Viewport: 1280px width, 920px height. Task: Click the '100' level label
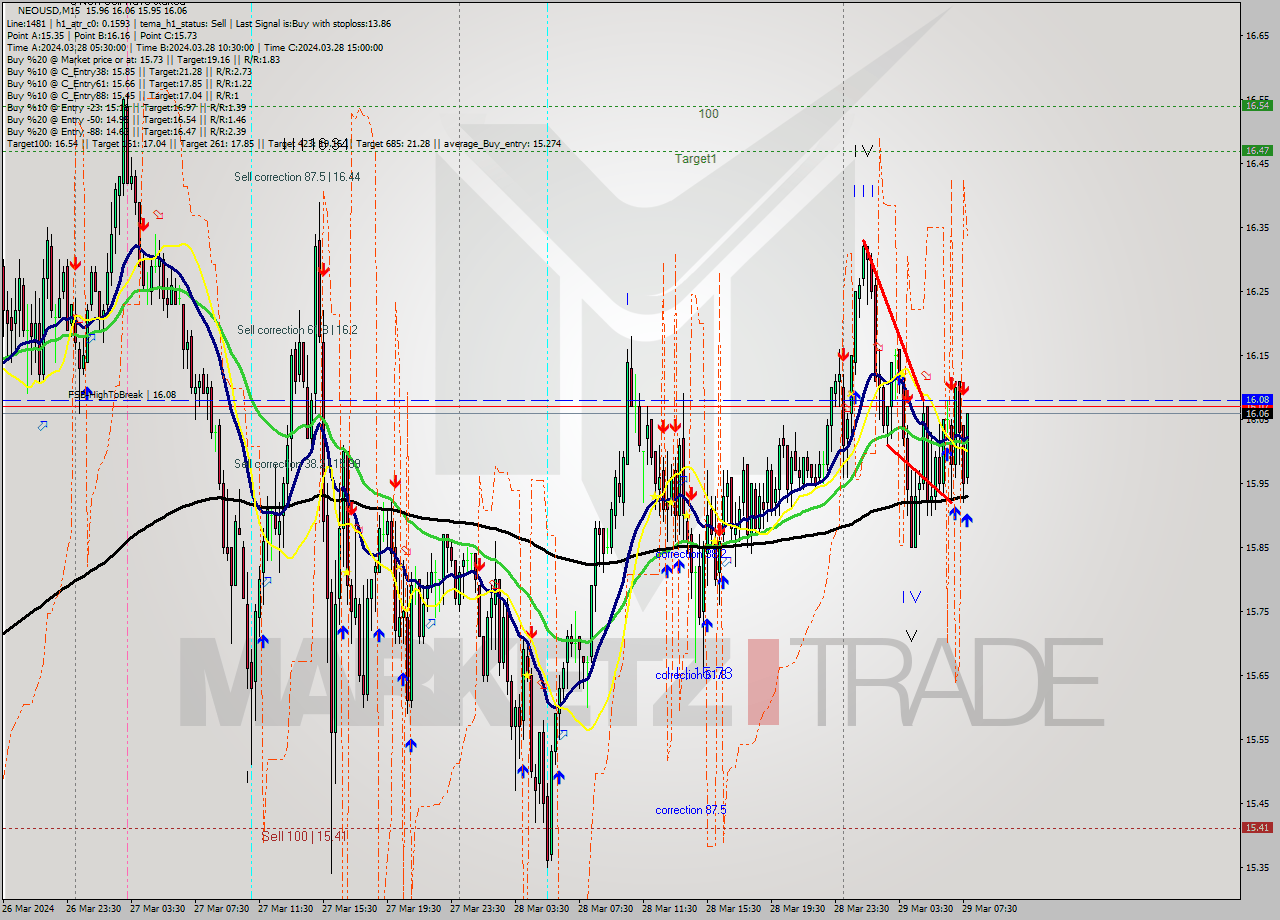click(708, 114)
